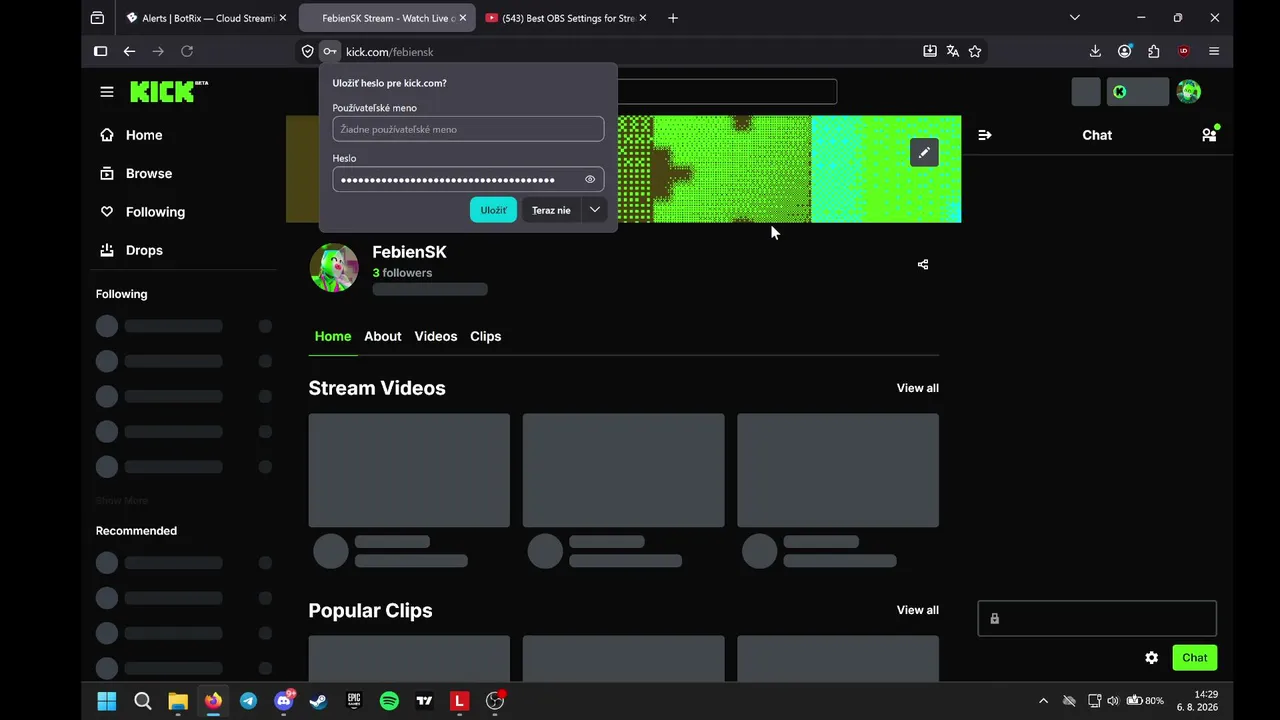Open File Explorer from the taskbar
Screen dimensions: 1280x720
click(x=178, y=701)
